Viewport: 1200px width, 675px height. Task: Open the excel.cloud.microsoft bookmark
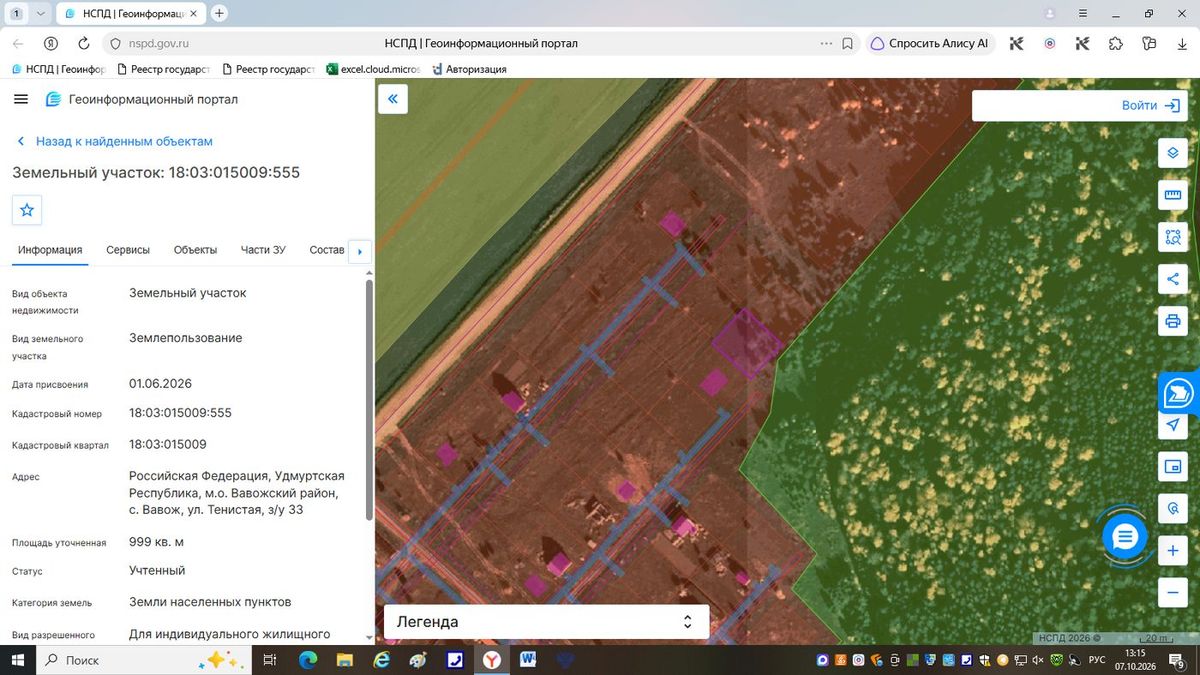[x=374, y=69]
